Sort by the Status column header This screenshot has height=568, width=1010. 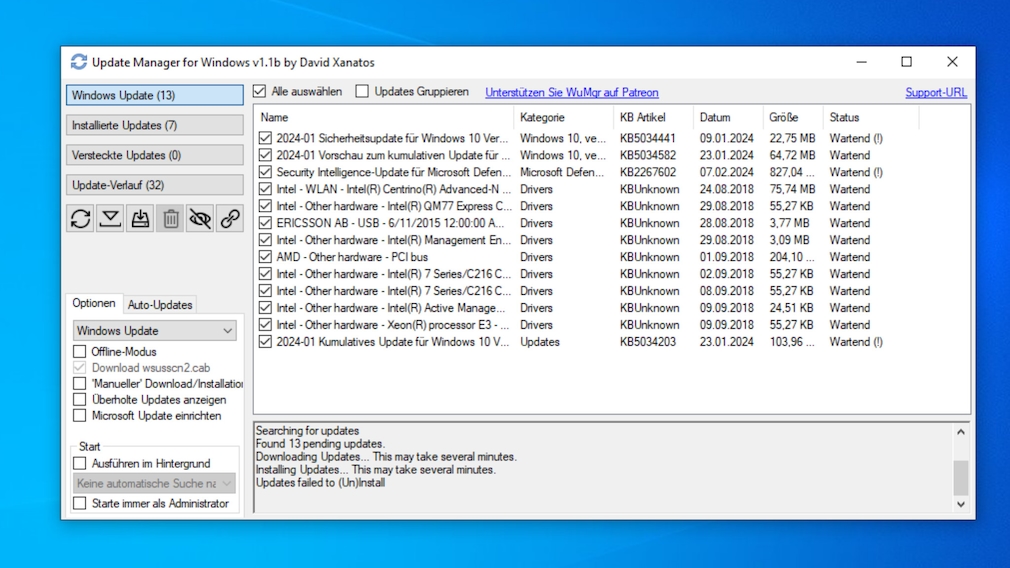pyautogui.click(x=871, y=117)
